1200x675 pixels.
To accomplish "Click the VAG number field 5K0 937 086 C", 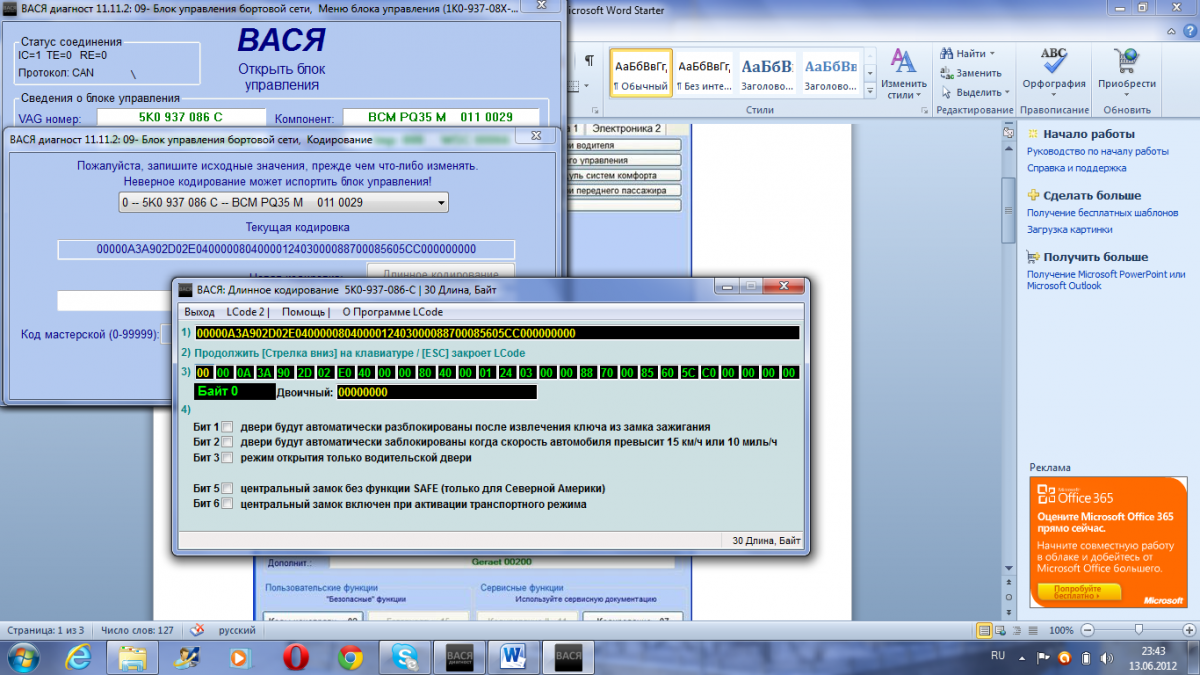I will [180, 118].
